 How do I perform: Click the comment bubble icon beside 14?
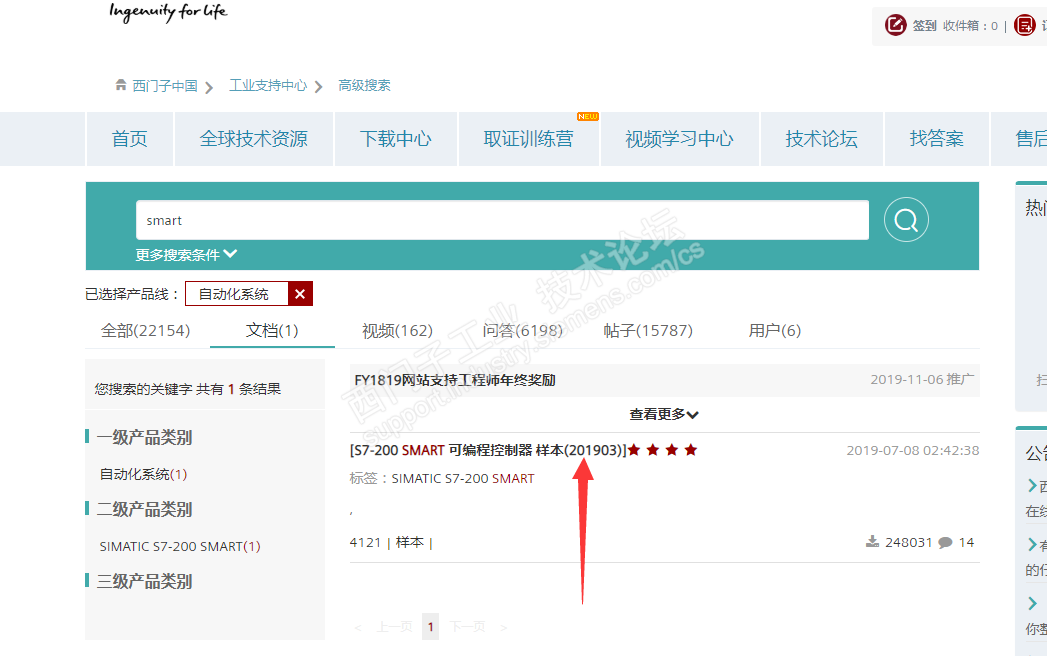[945, 542]
